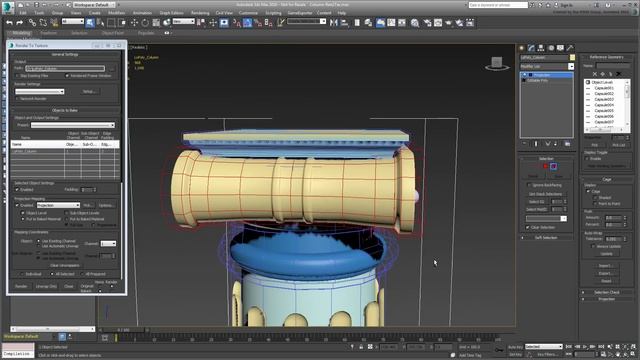The height and width of the screenshot is (360, 640).
Task: Toggle Projection Mapping Enabled checkbox
Action: [17, 205]
